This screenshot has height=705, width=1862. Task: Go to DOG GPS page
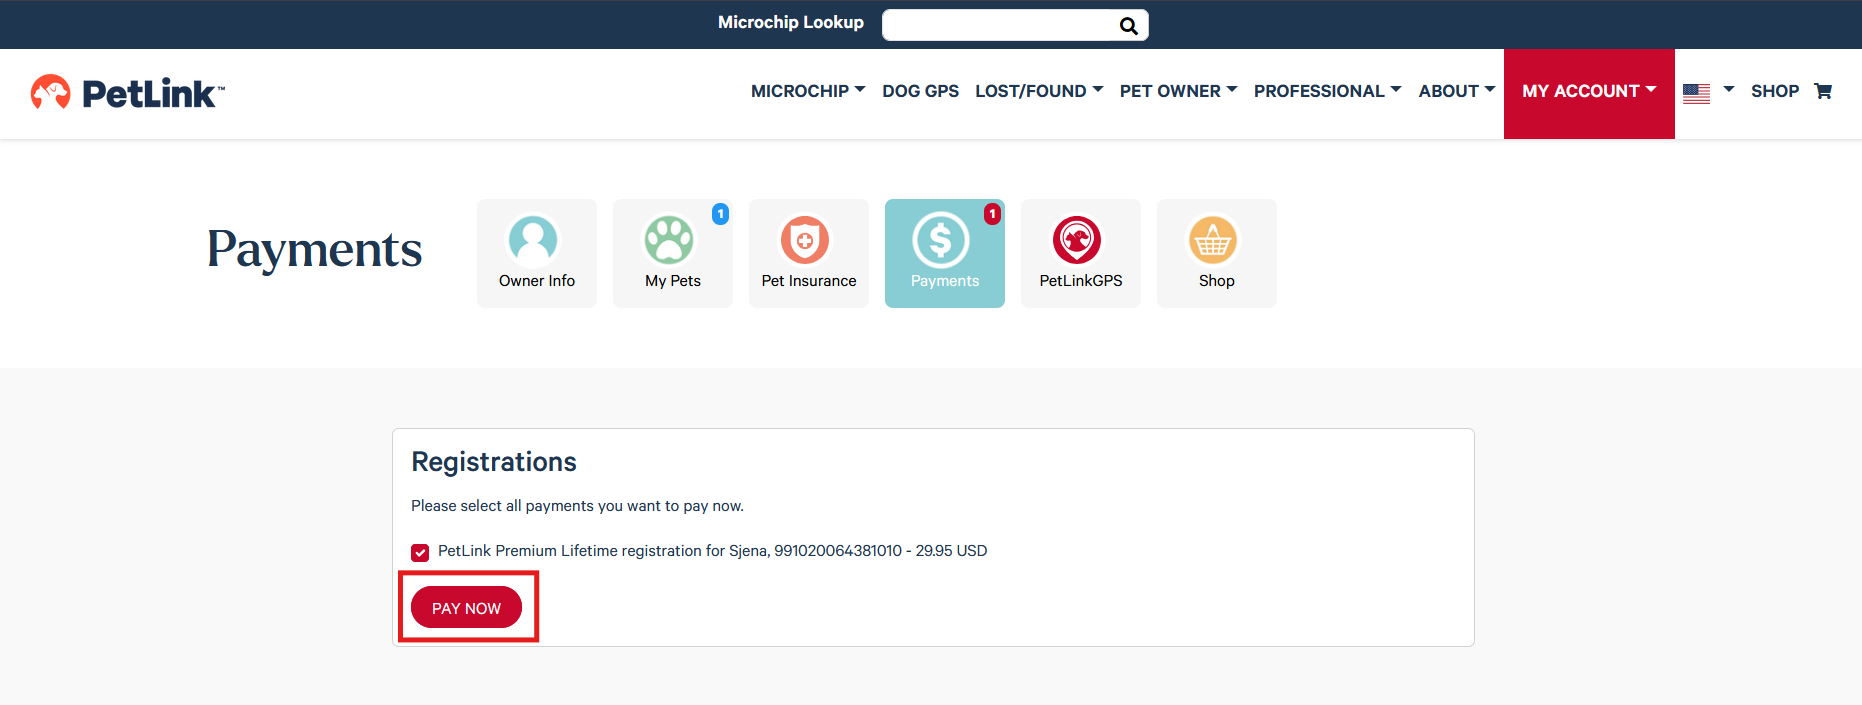920,91
